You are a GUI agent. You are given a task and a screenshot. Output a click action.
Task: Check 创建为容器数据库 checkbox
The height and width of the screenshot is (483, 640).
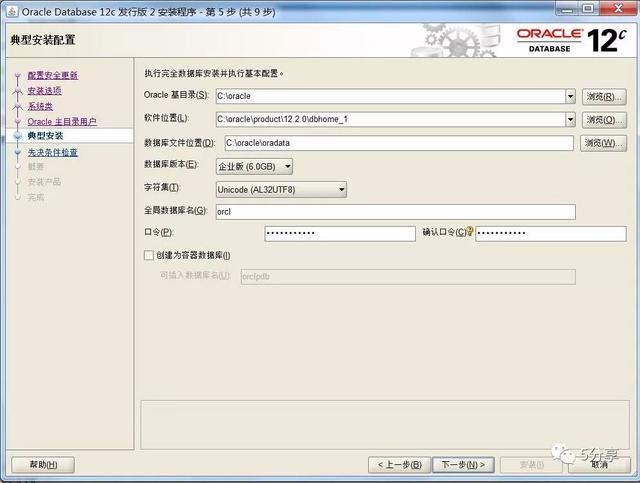[149, 255]
